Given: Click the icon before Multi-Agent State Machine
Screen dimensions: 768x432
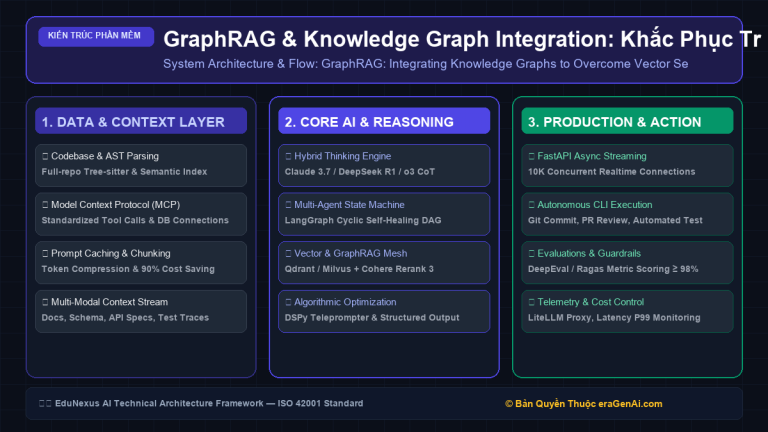Looking at the screenshot, I should coord(288,205).
